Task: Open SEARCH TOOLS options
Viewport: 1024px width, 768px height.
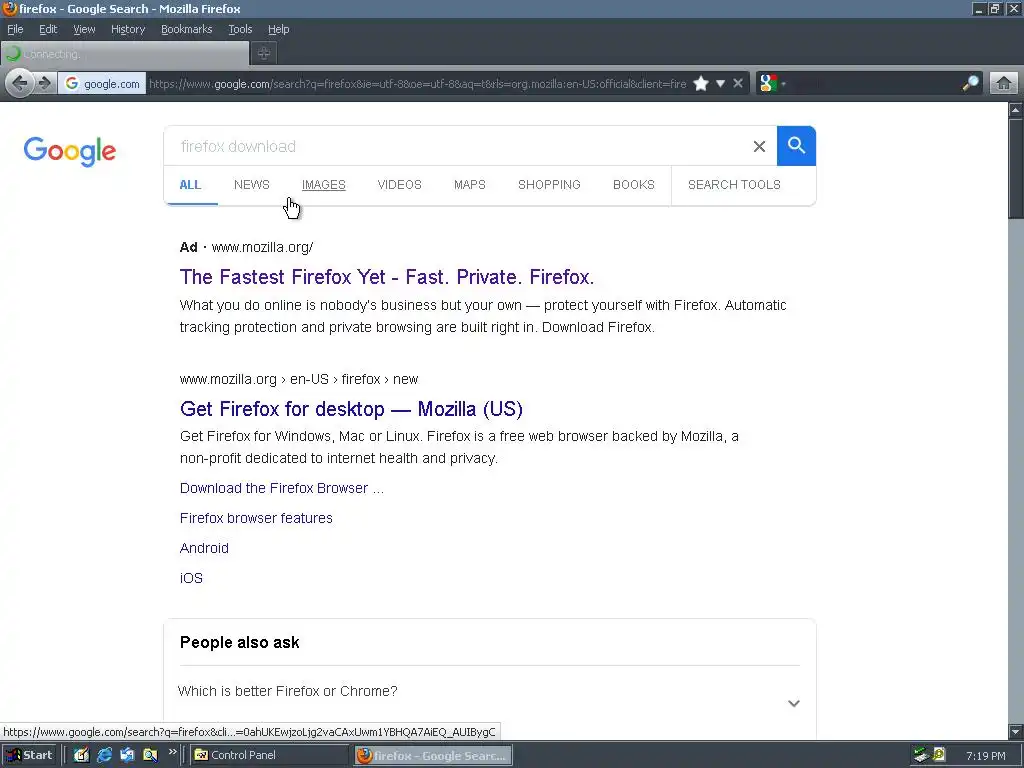Action: point(734,185)
